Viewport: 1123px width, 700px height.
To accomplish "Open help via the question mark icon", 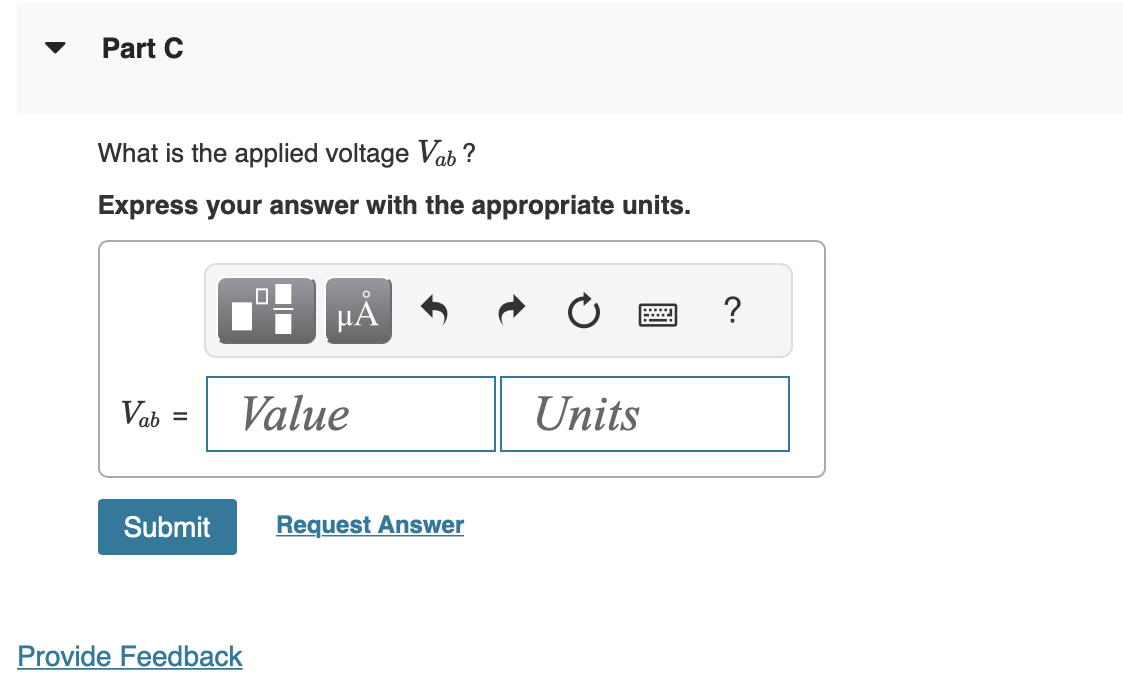I will tap(732, 311).
